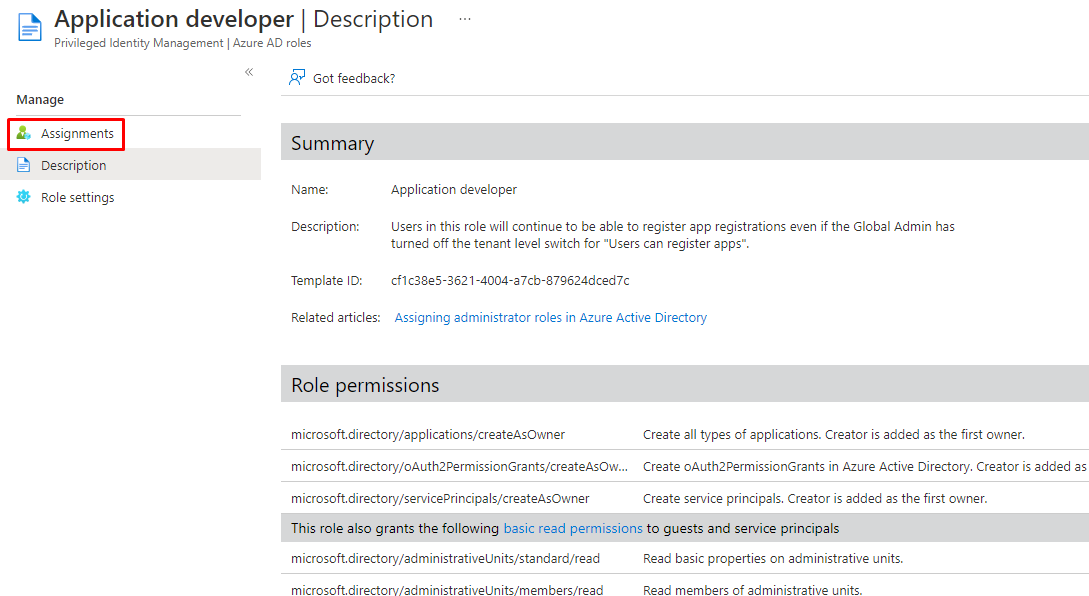Screen dimensions: 1089x596
Task: Collapse the sidebar with double chevron
Action: (x=249, y=72)
